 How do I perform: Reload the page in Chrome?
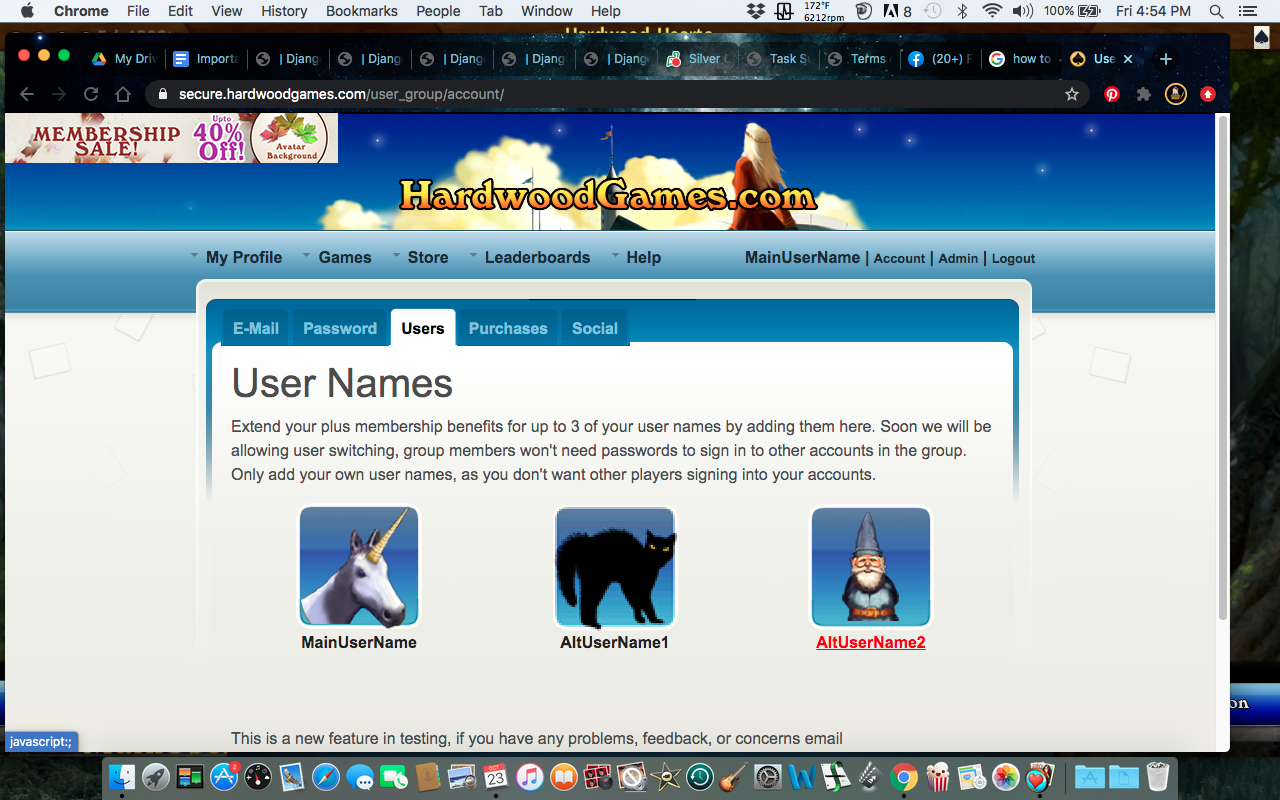(x=91, y=94)
